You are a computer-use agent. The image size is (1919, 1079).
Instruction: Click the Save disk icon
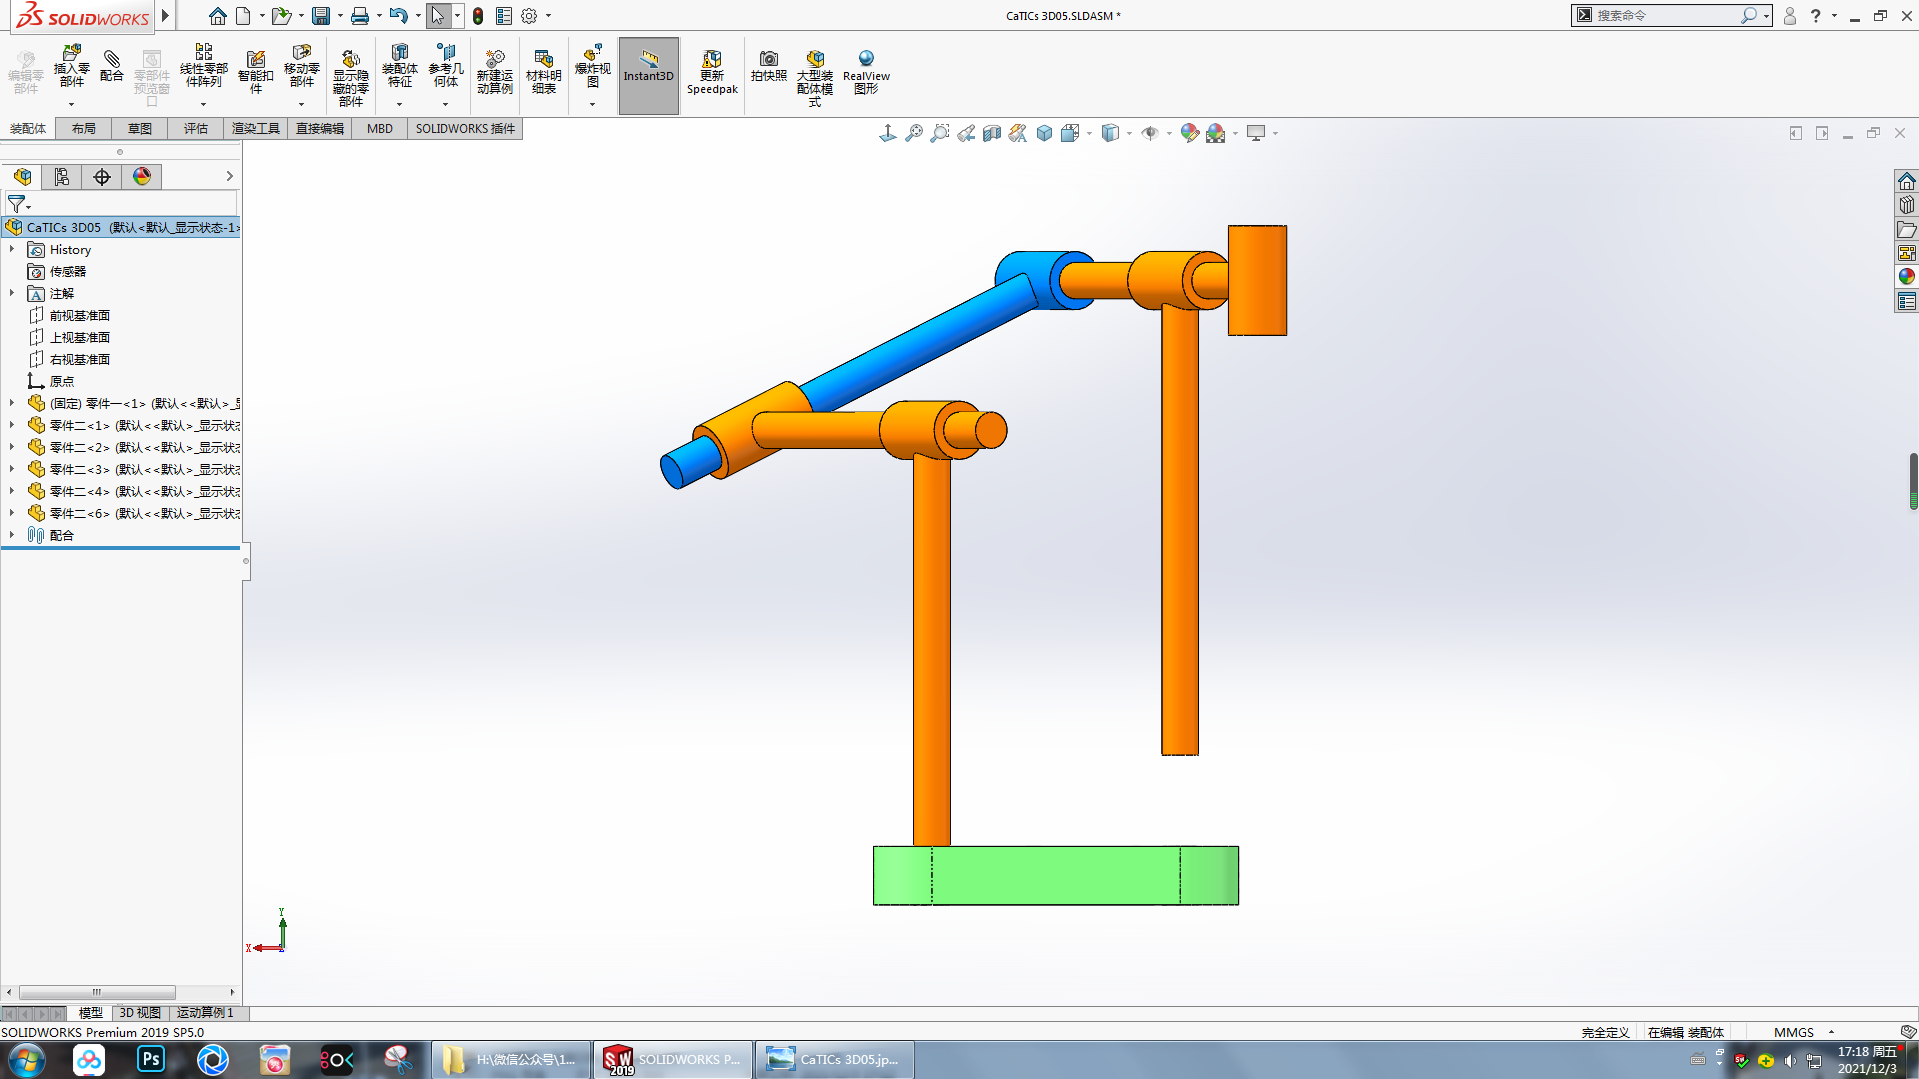tap(320, 16)
